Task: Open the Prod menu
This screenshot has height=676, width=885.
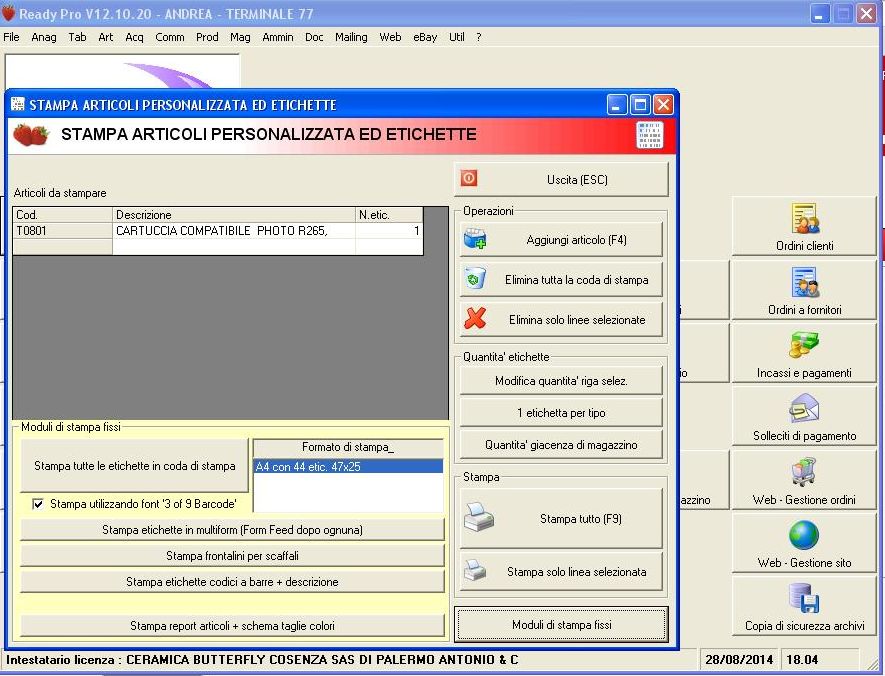Action: pos(207,37)
